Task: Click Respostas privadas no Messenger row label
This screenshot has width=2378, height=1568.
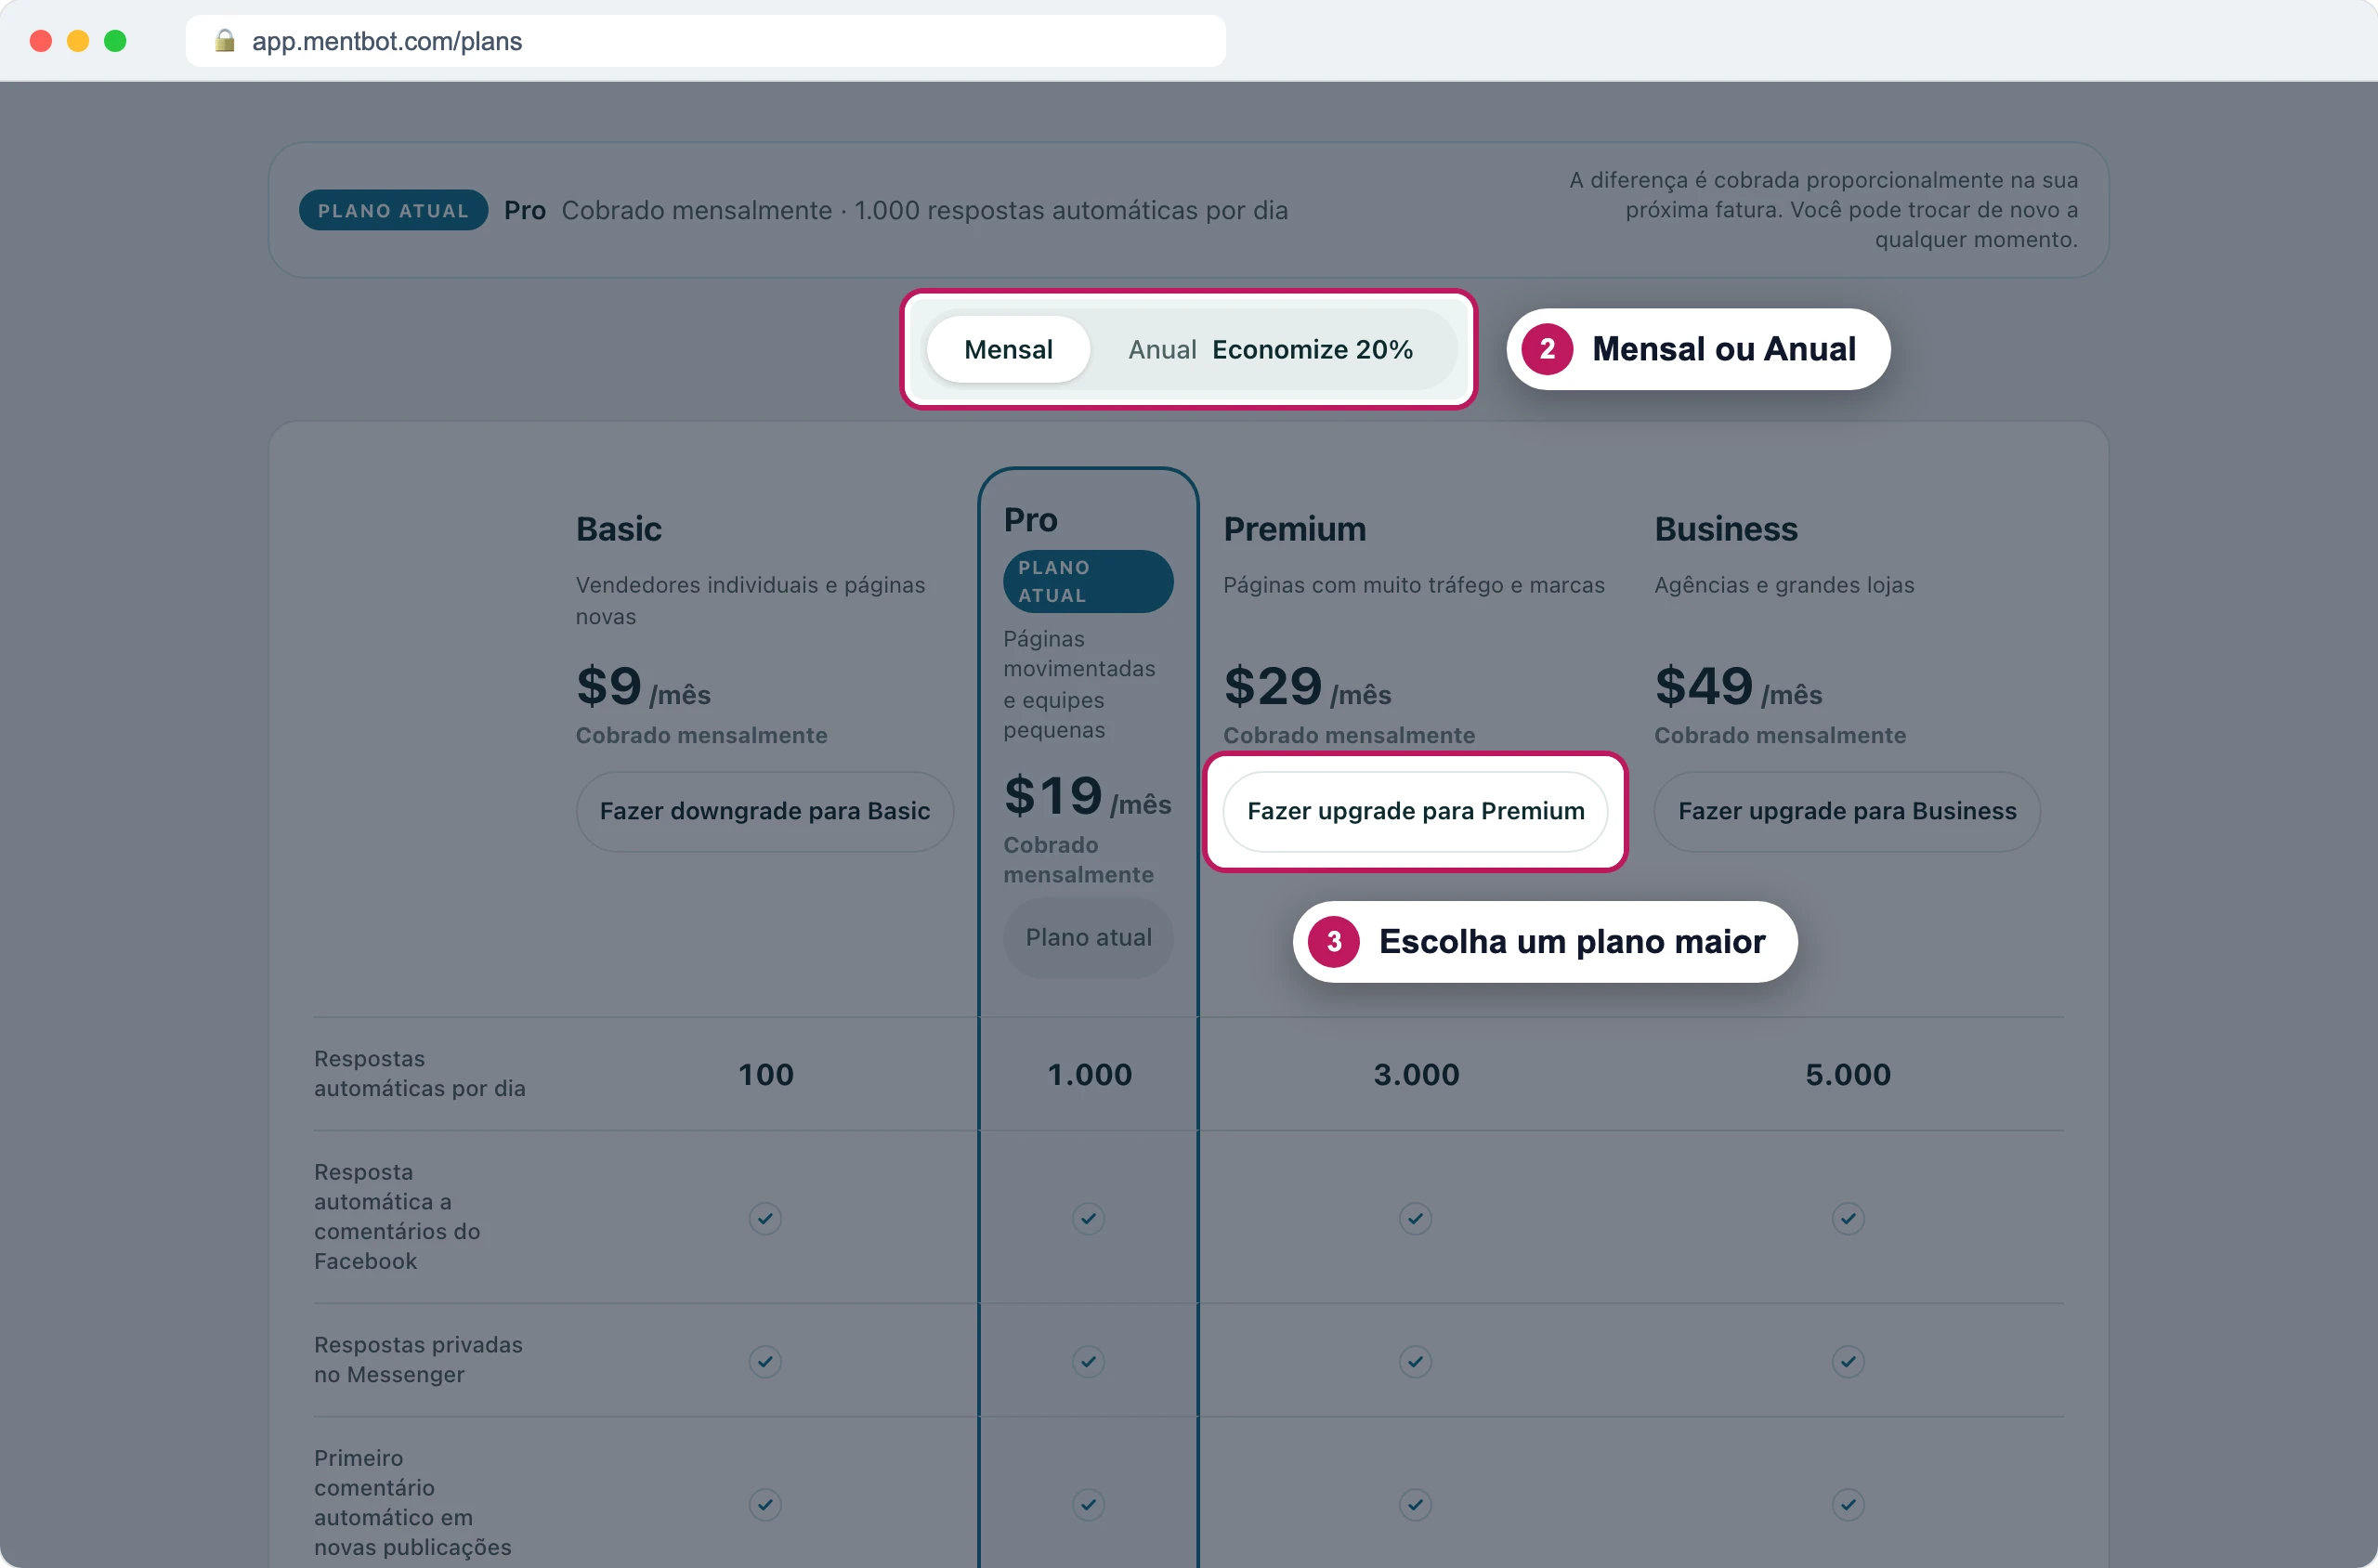Action: point(418,1359)
